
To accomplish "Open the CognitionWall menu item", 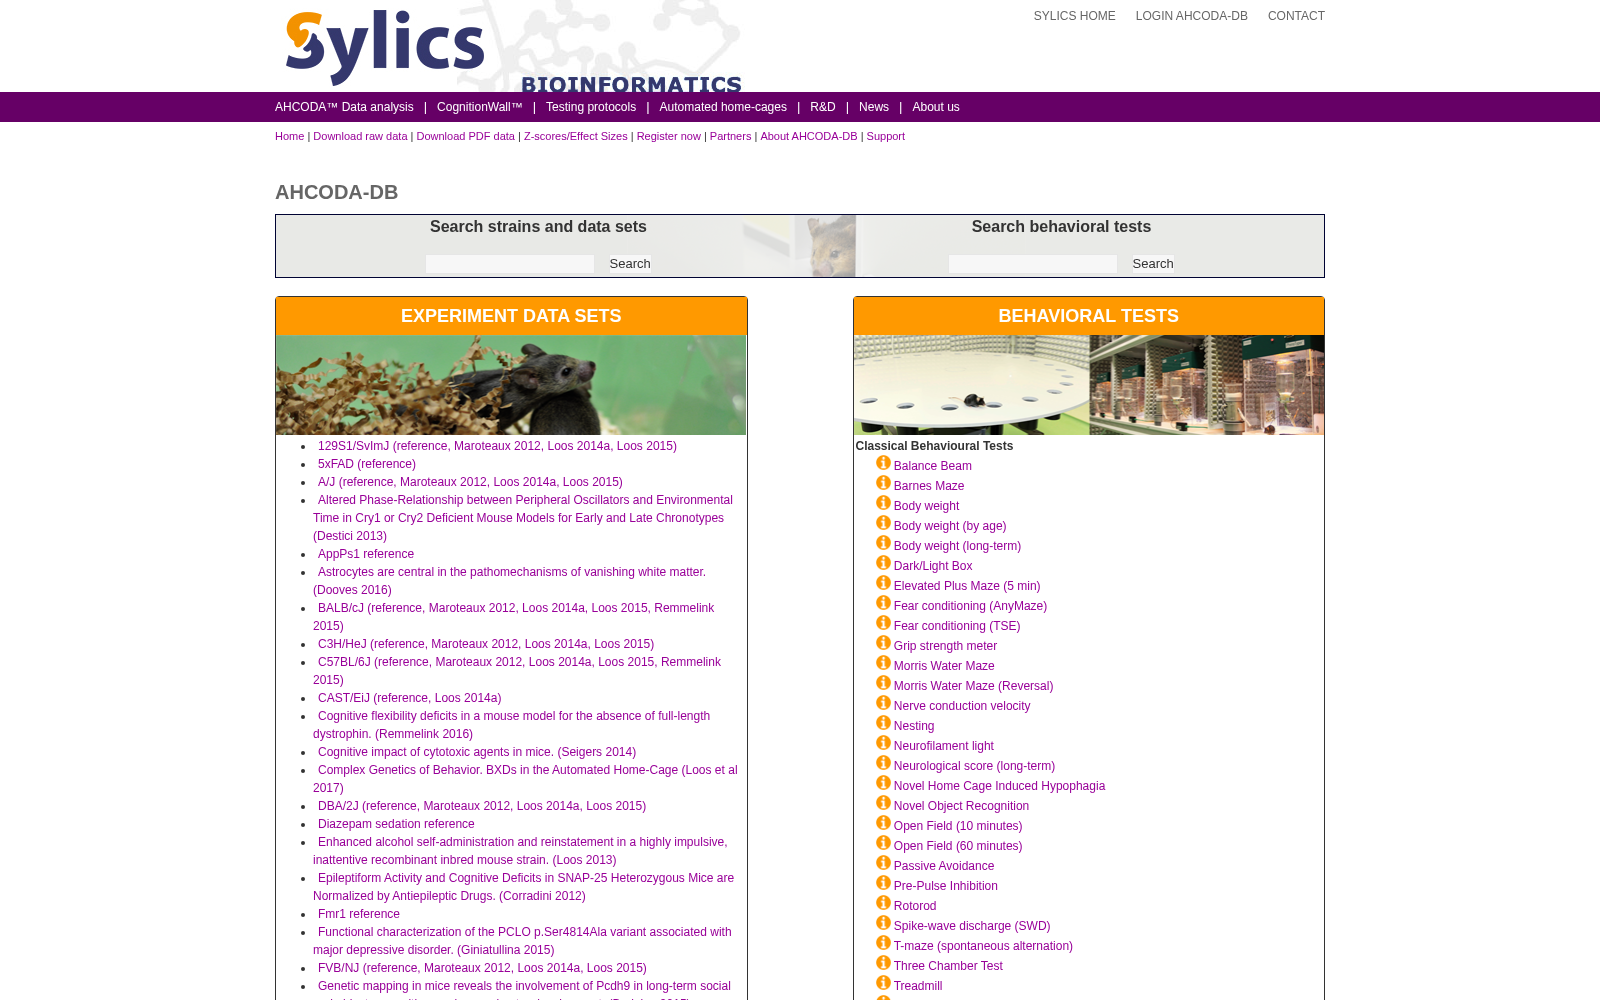I will pos(480,107).
